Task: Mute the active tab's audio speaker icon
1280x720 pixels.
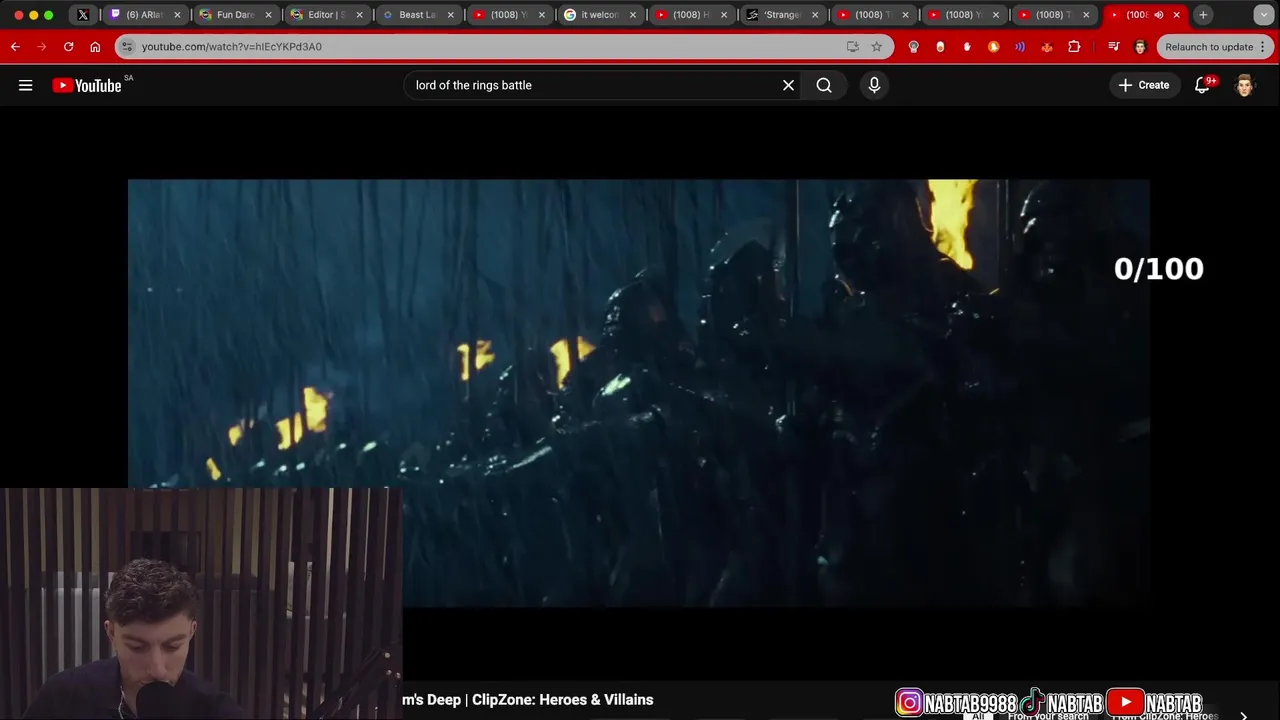Action: tap(1160, 15)
